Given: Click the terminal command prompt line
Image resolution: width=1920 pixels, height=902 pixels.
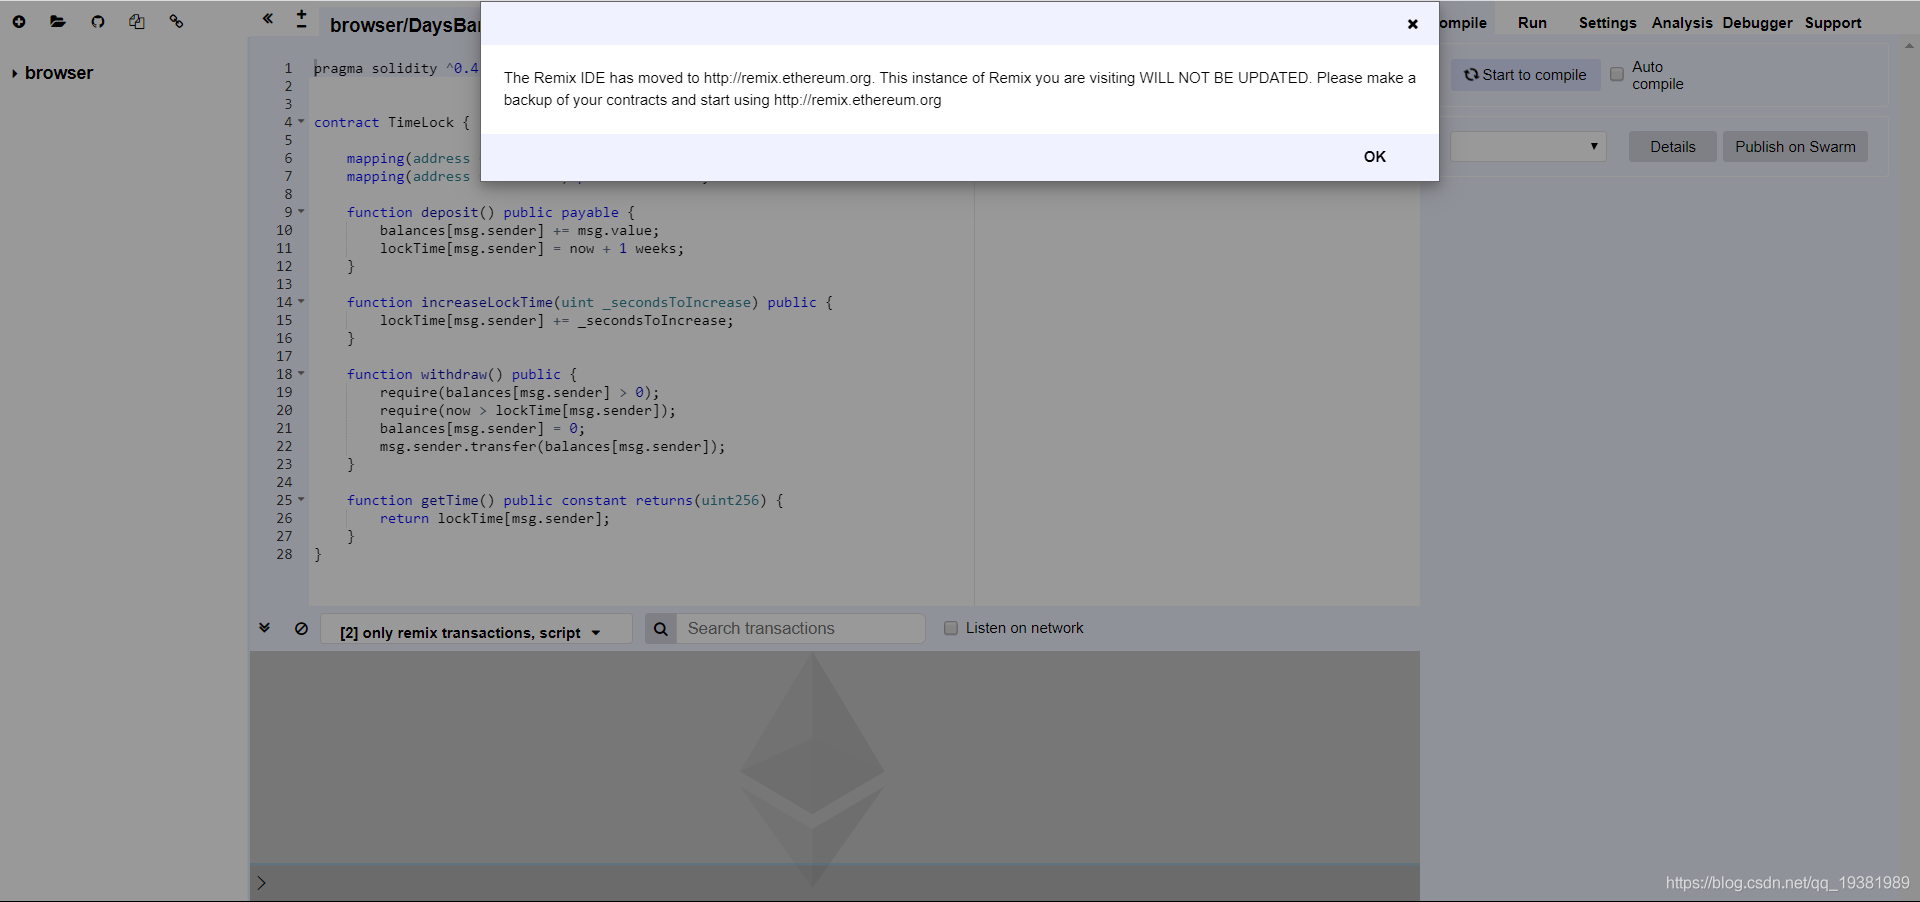Looking at the screenshot, I should point(834,883).
